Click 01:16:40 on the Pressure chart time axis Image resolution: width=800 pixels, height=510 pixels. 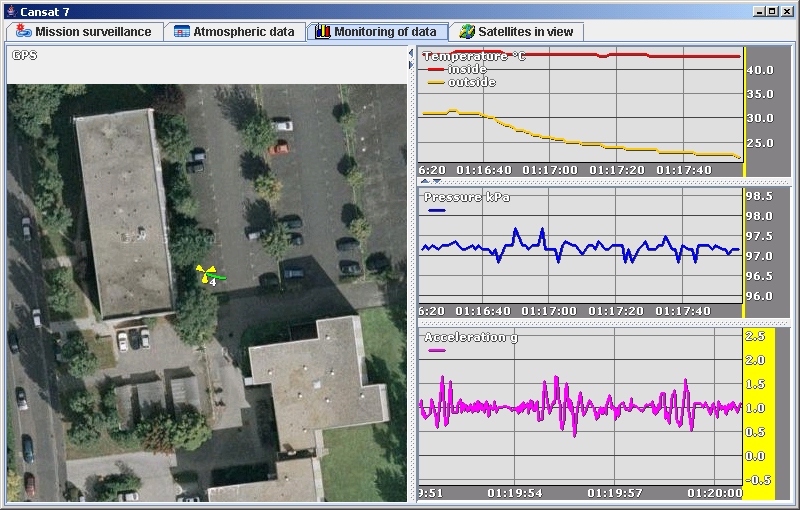tap(483, 311)
